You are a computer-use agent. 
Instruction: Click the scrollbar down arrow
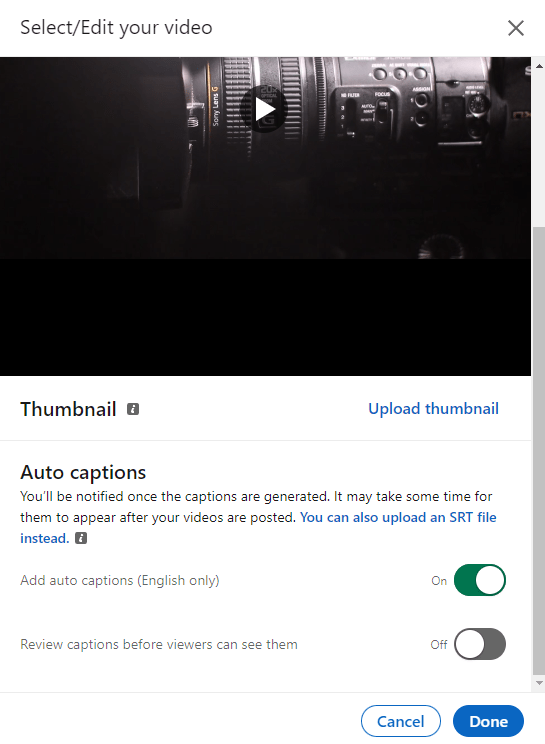[539, 683]
